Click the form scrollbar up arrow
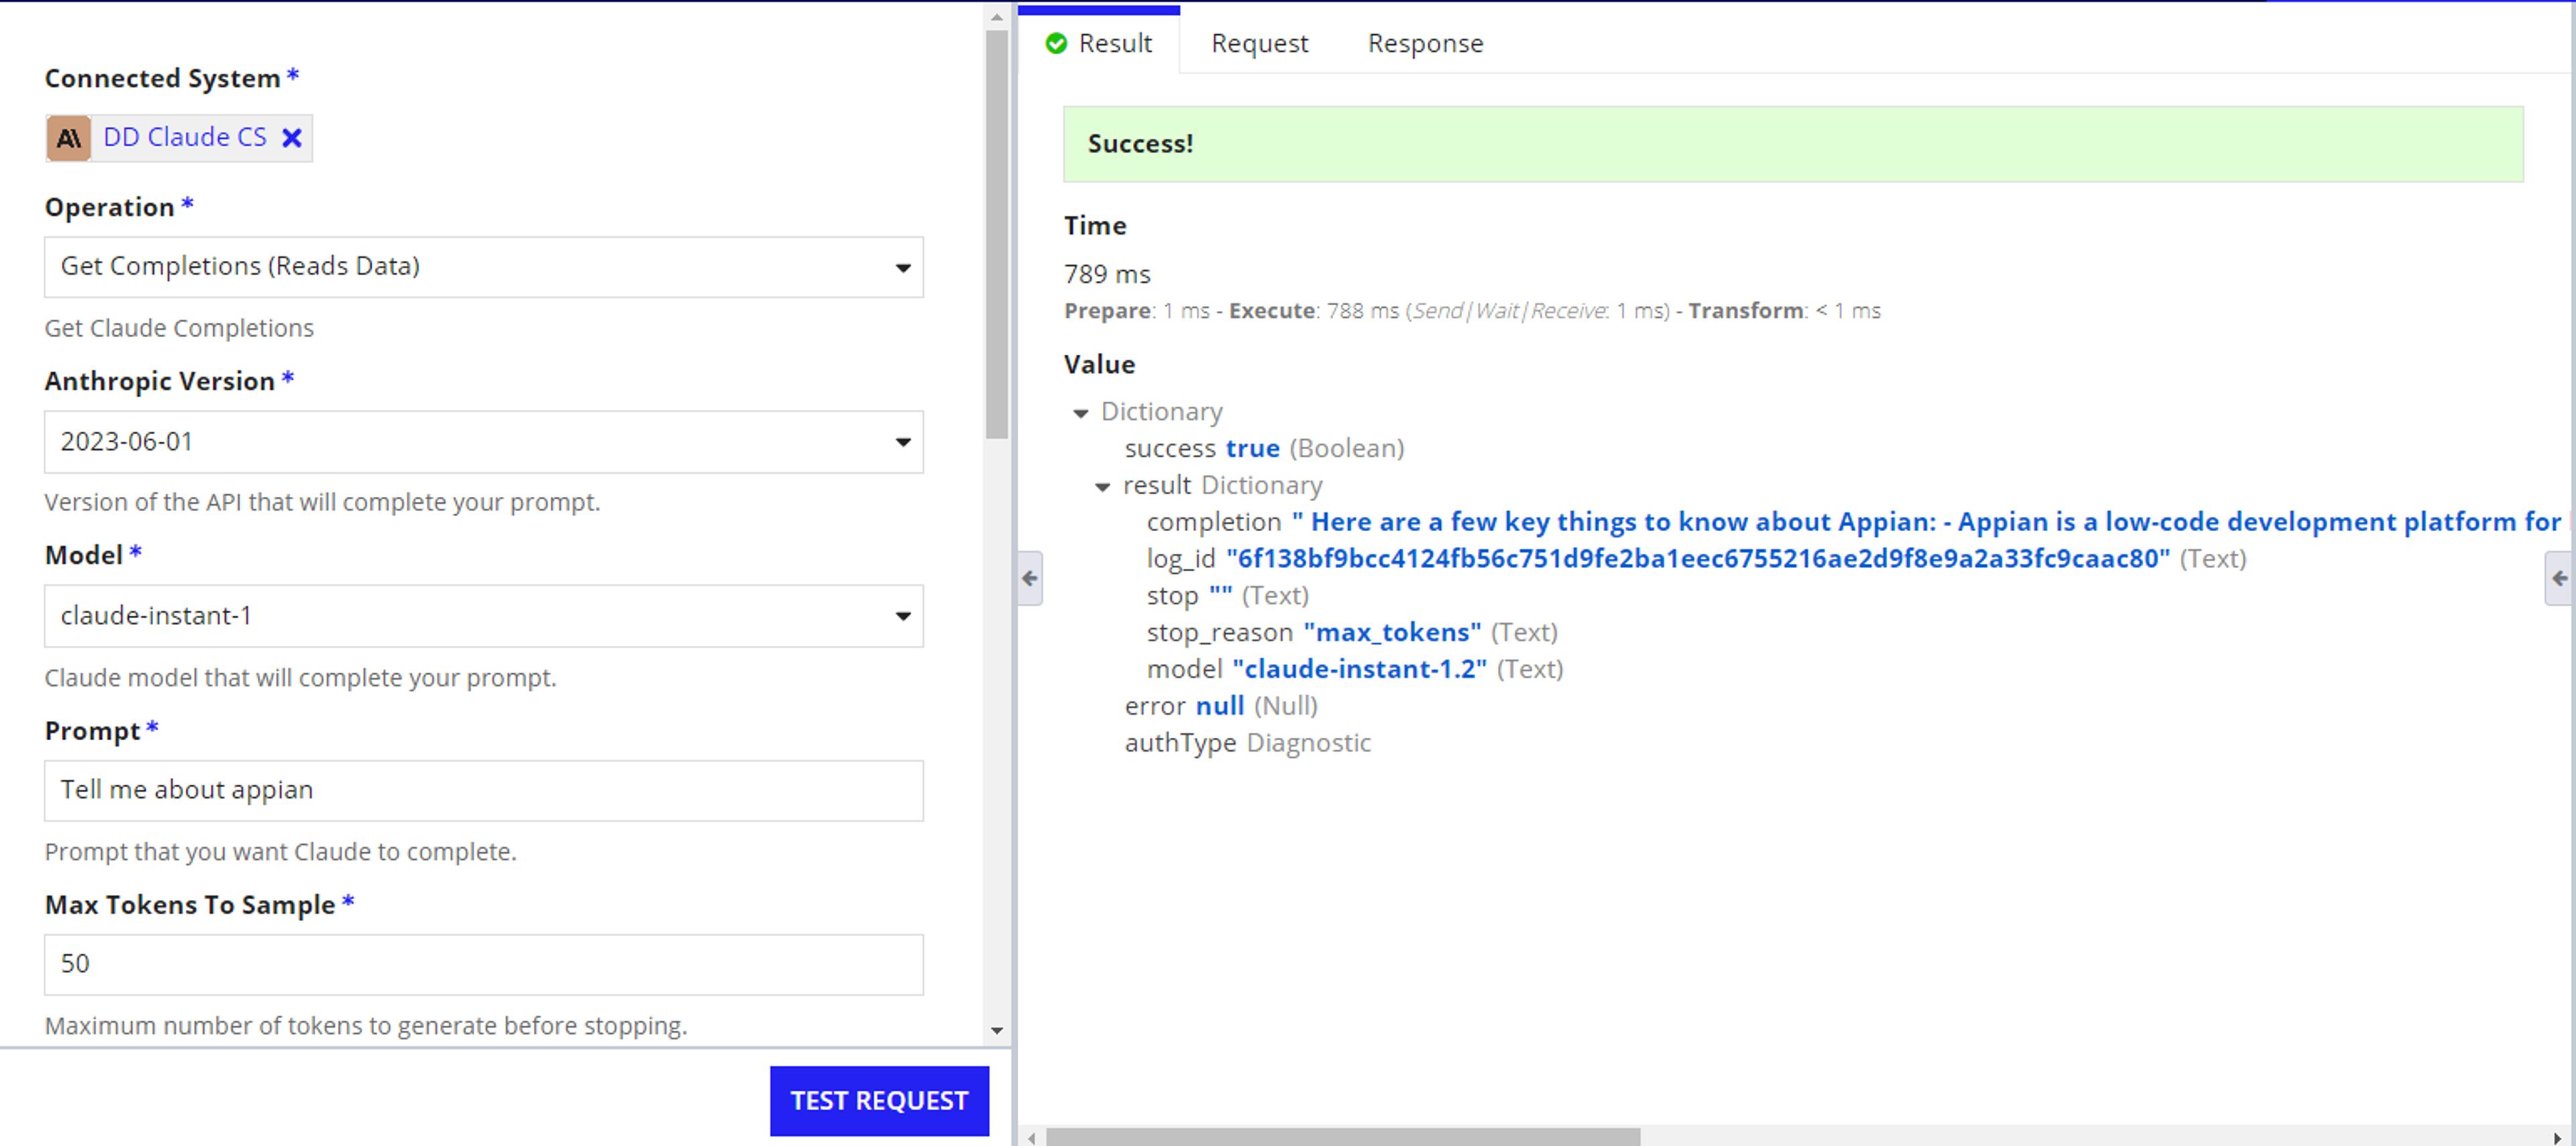This screenshot has width=2576, height=1146. click(996, 17)
